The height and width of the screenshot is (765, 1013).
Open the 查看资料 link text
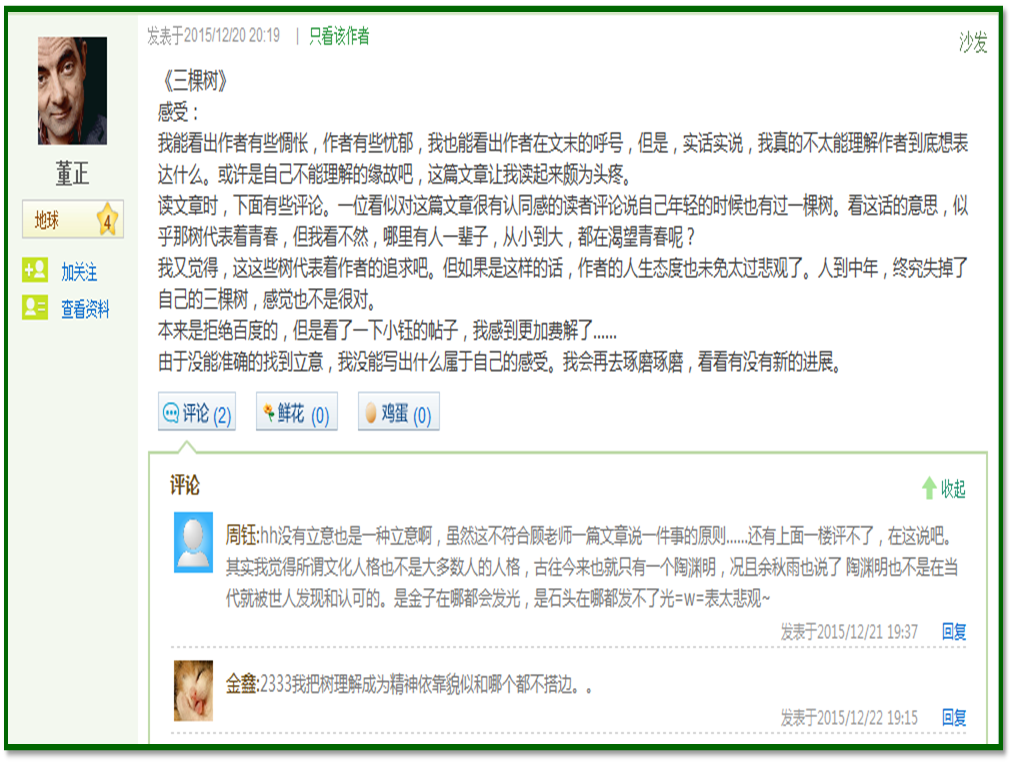tap(85, 309)
